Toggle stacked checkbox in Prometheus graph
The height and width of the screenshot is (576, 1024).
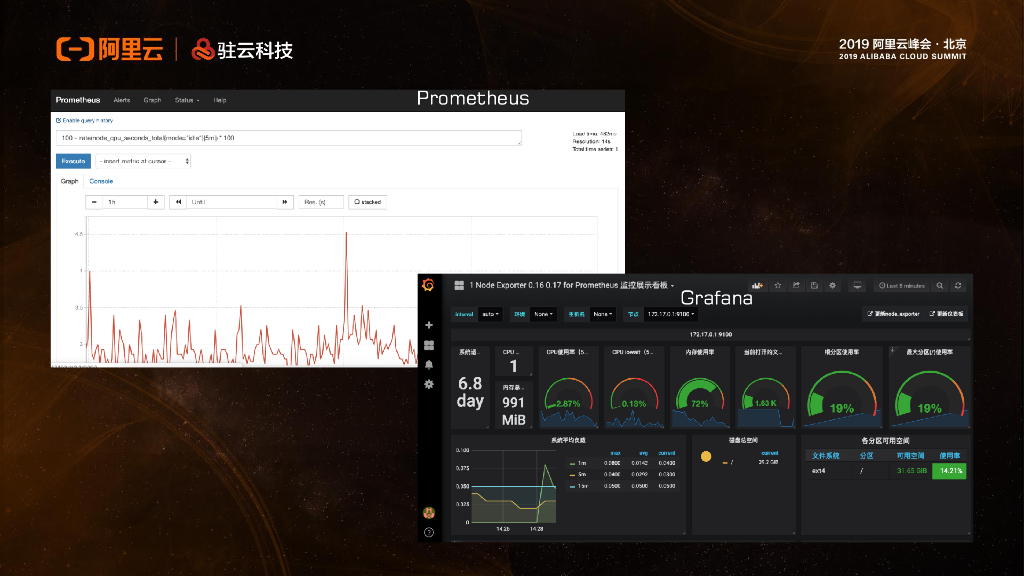point(357,202)
